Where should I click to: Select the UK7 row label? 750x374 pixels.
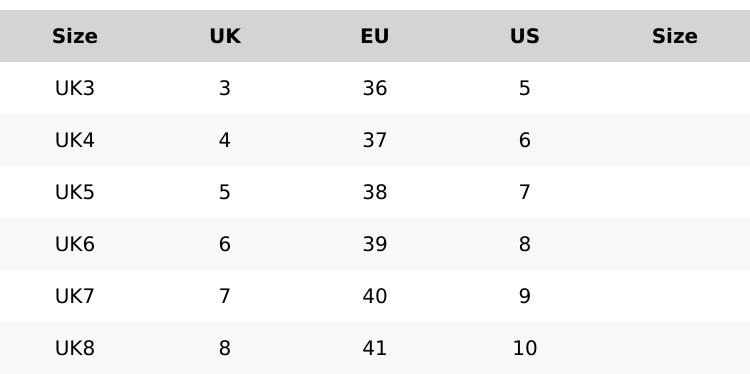(75, 296)
